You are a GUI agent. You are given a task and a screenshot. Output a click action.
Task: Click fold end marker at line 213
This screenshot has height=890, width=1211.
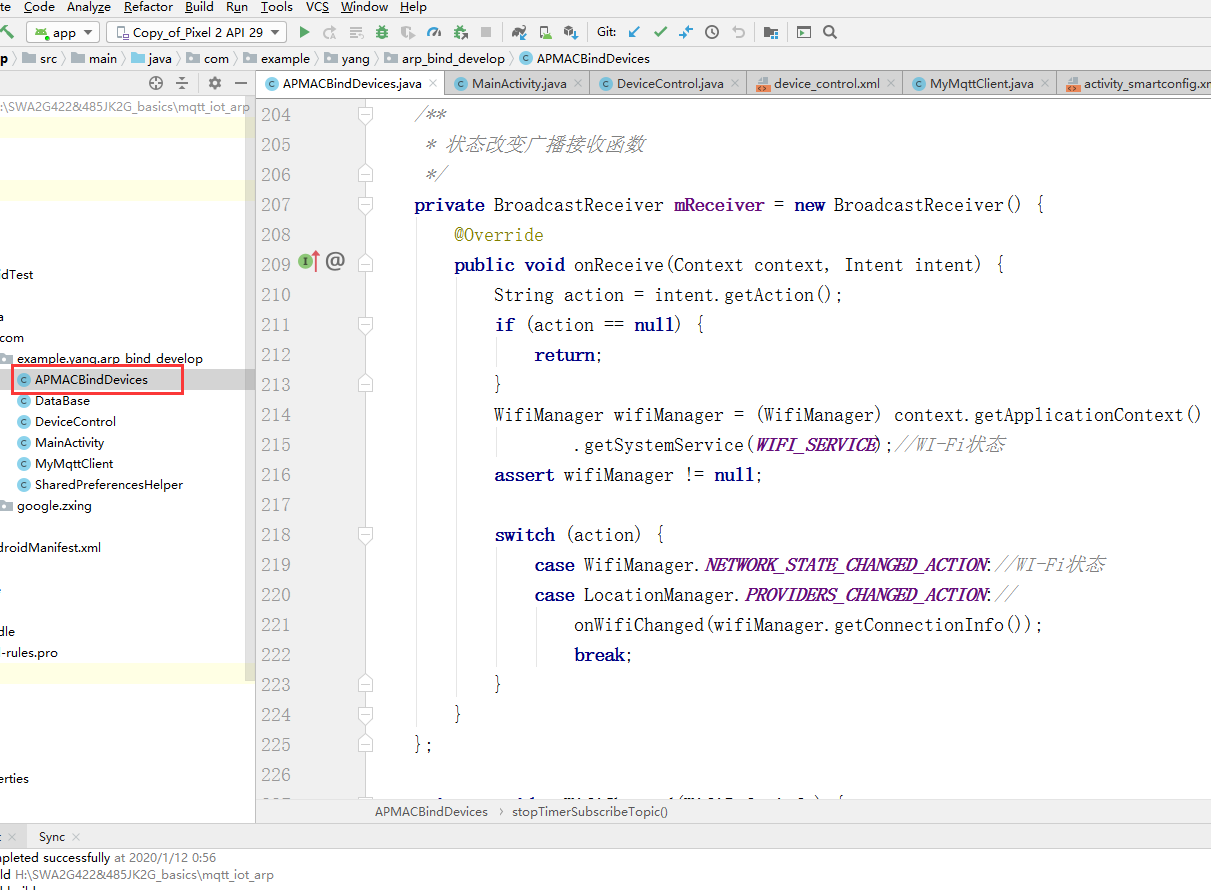click(365, 384)
